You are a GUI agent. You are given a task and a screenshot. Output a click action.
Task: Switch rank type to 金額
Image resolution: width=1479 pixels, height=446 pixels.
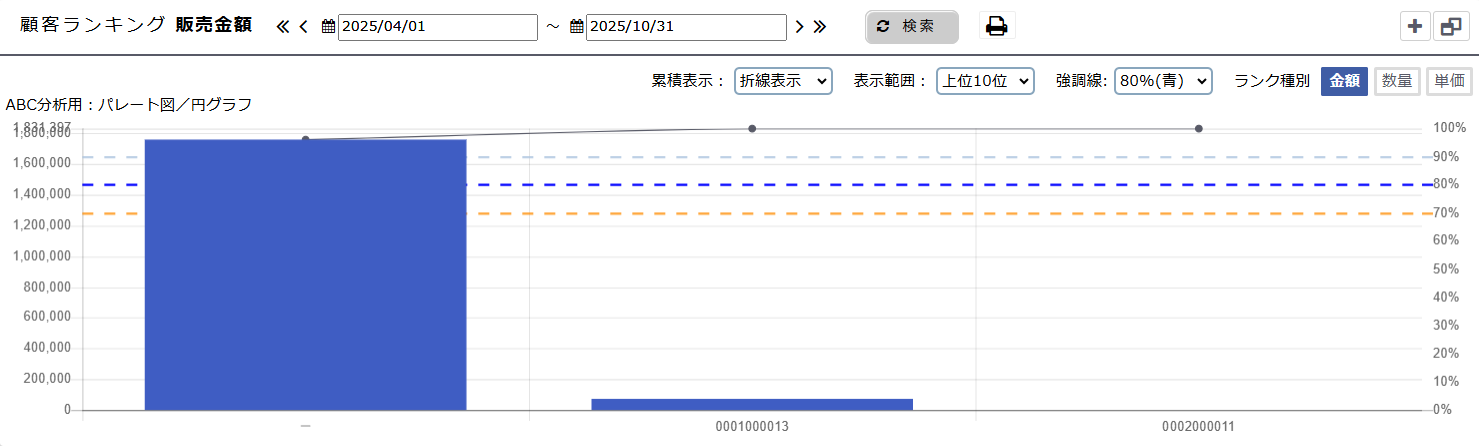point(1344,82)
